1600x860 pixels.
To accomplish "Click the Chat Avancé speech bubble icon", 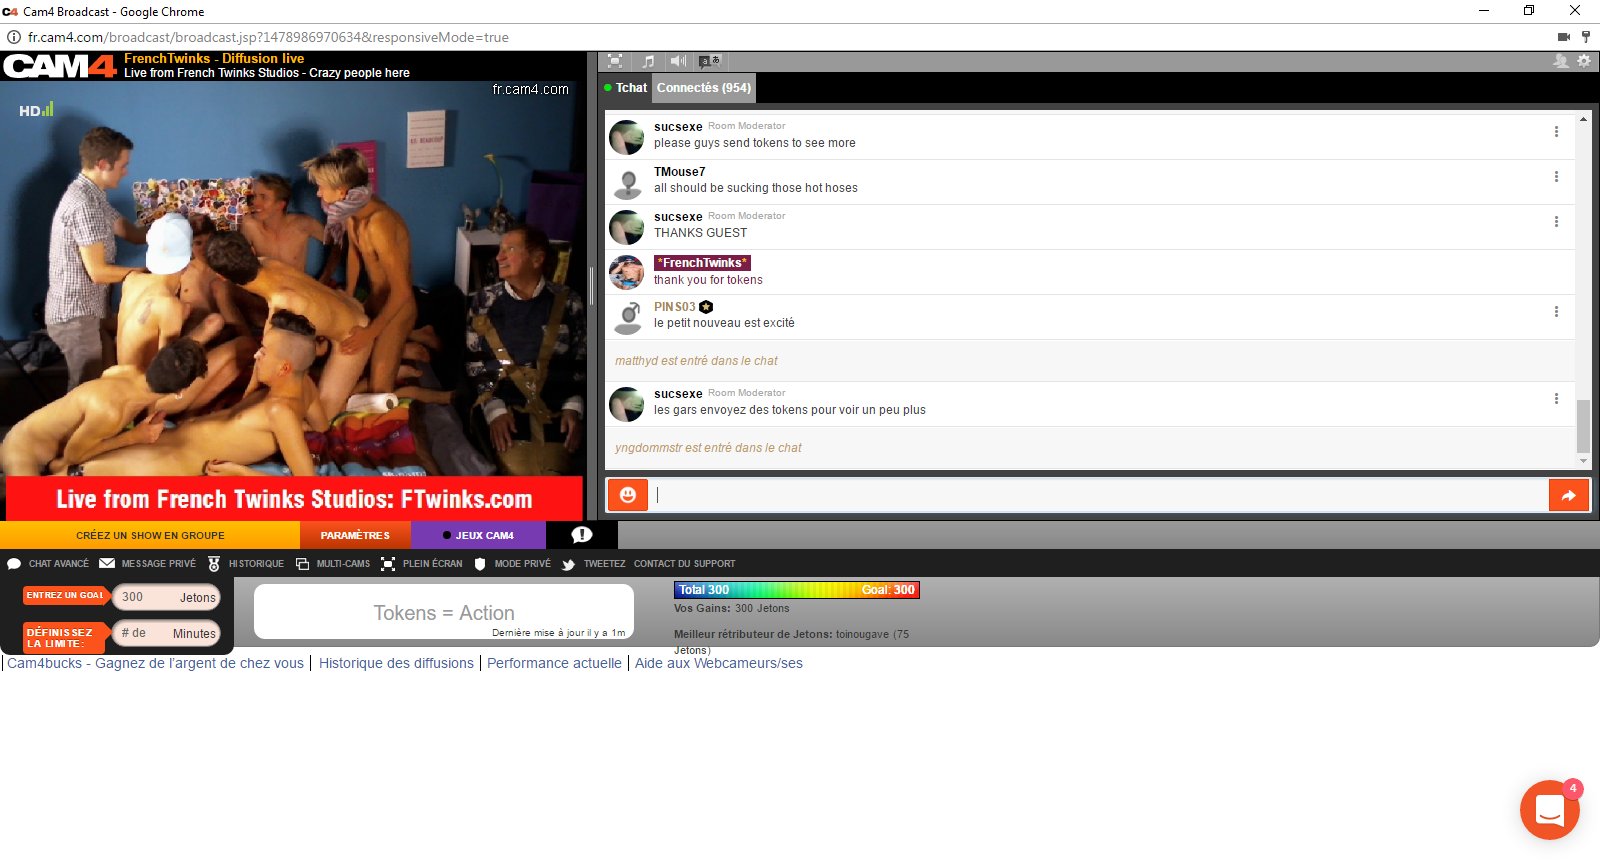I will click(14, 564).
